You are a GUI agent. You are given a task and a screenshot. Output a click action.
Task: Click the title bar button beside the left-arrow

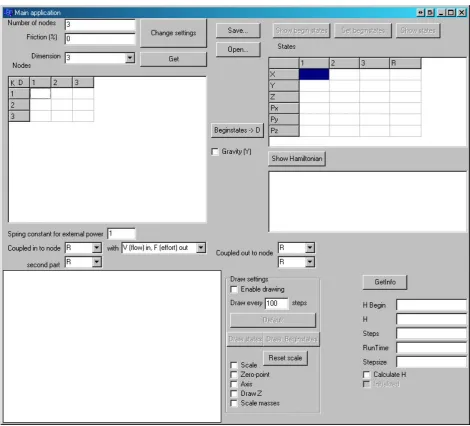430,13
